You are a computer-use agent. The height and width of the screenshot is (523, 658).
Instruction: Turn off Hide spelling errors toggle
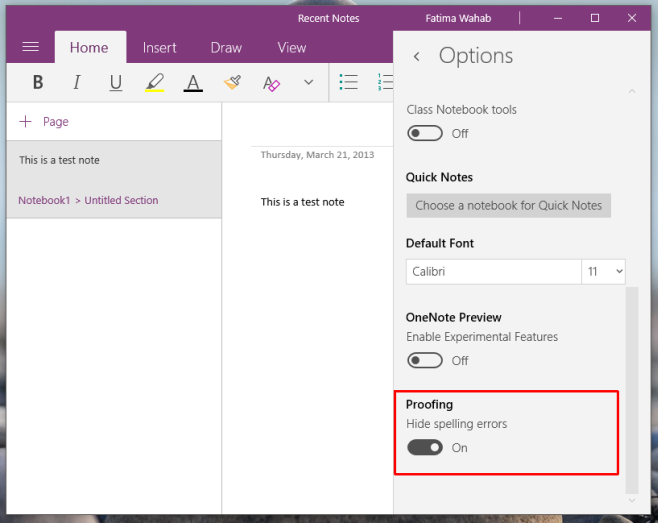(x=425, y=447)
